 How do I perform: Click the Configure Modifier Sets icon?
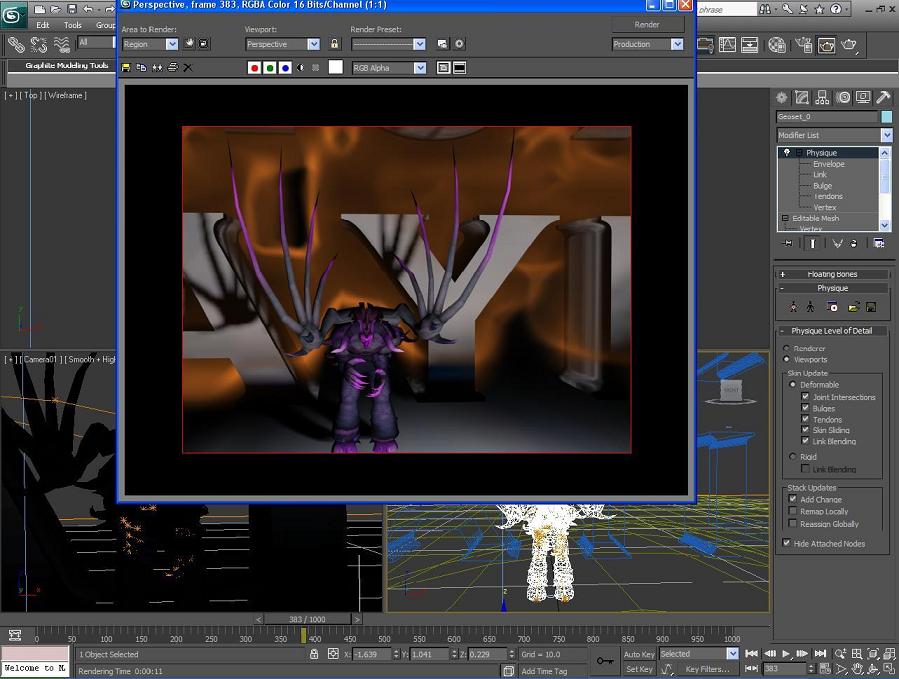pos(878,243)
